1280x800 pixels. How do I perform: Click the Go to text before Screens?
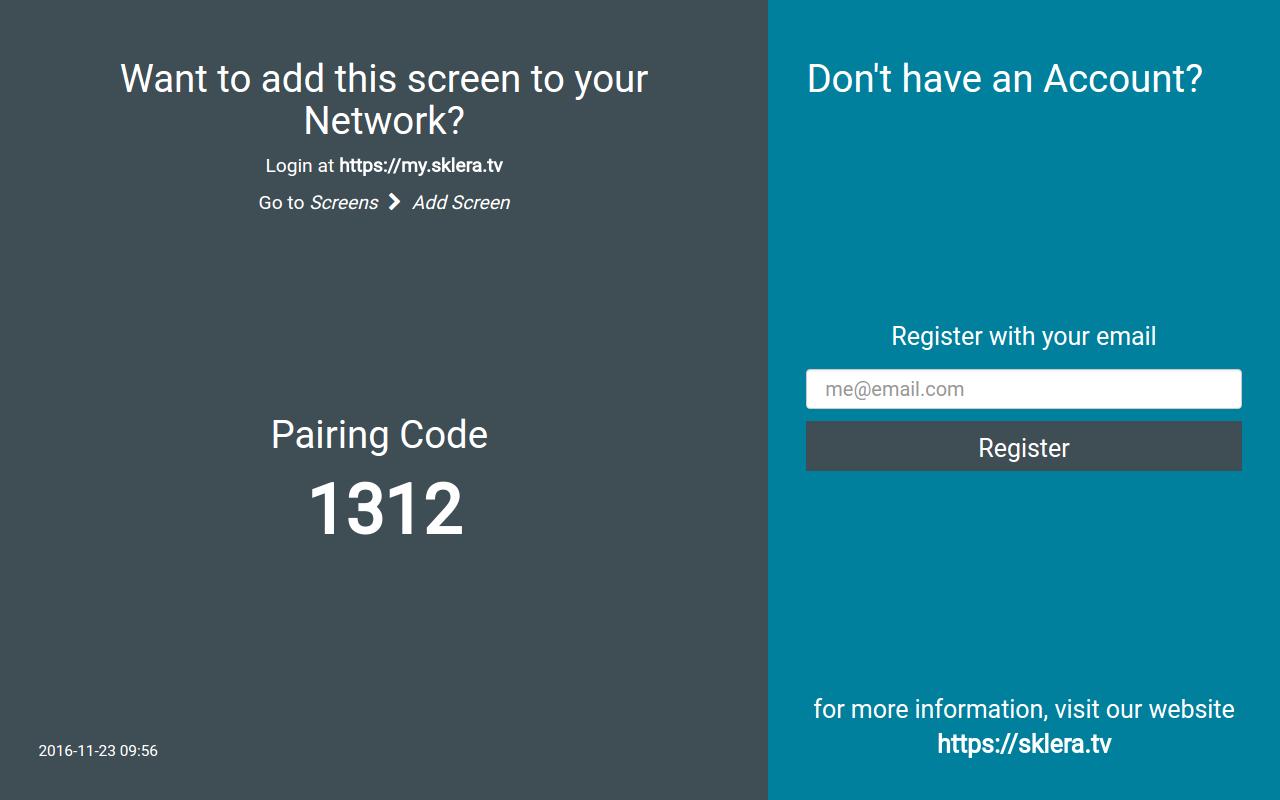coord(281,202)
